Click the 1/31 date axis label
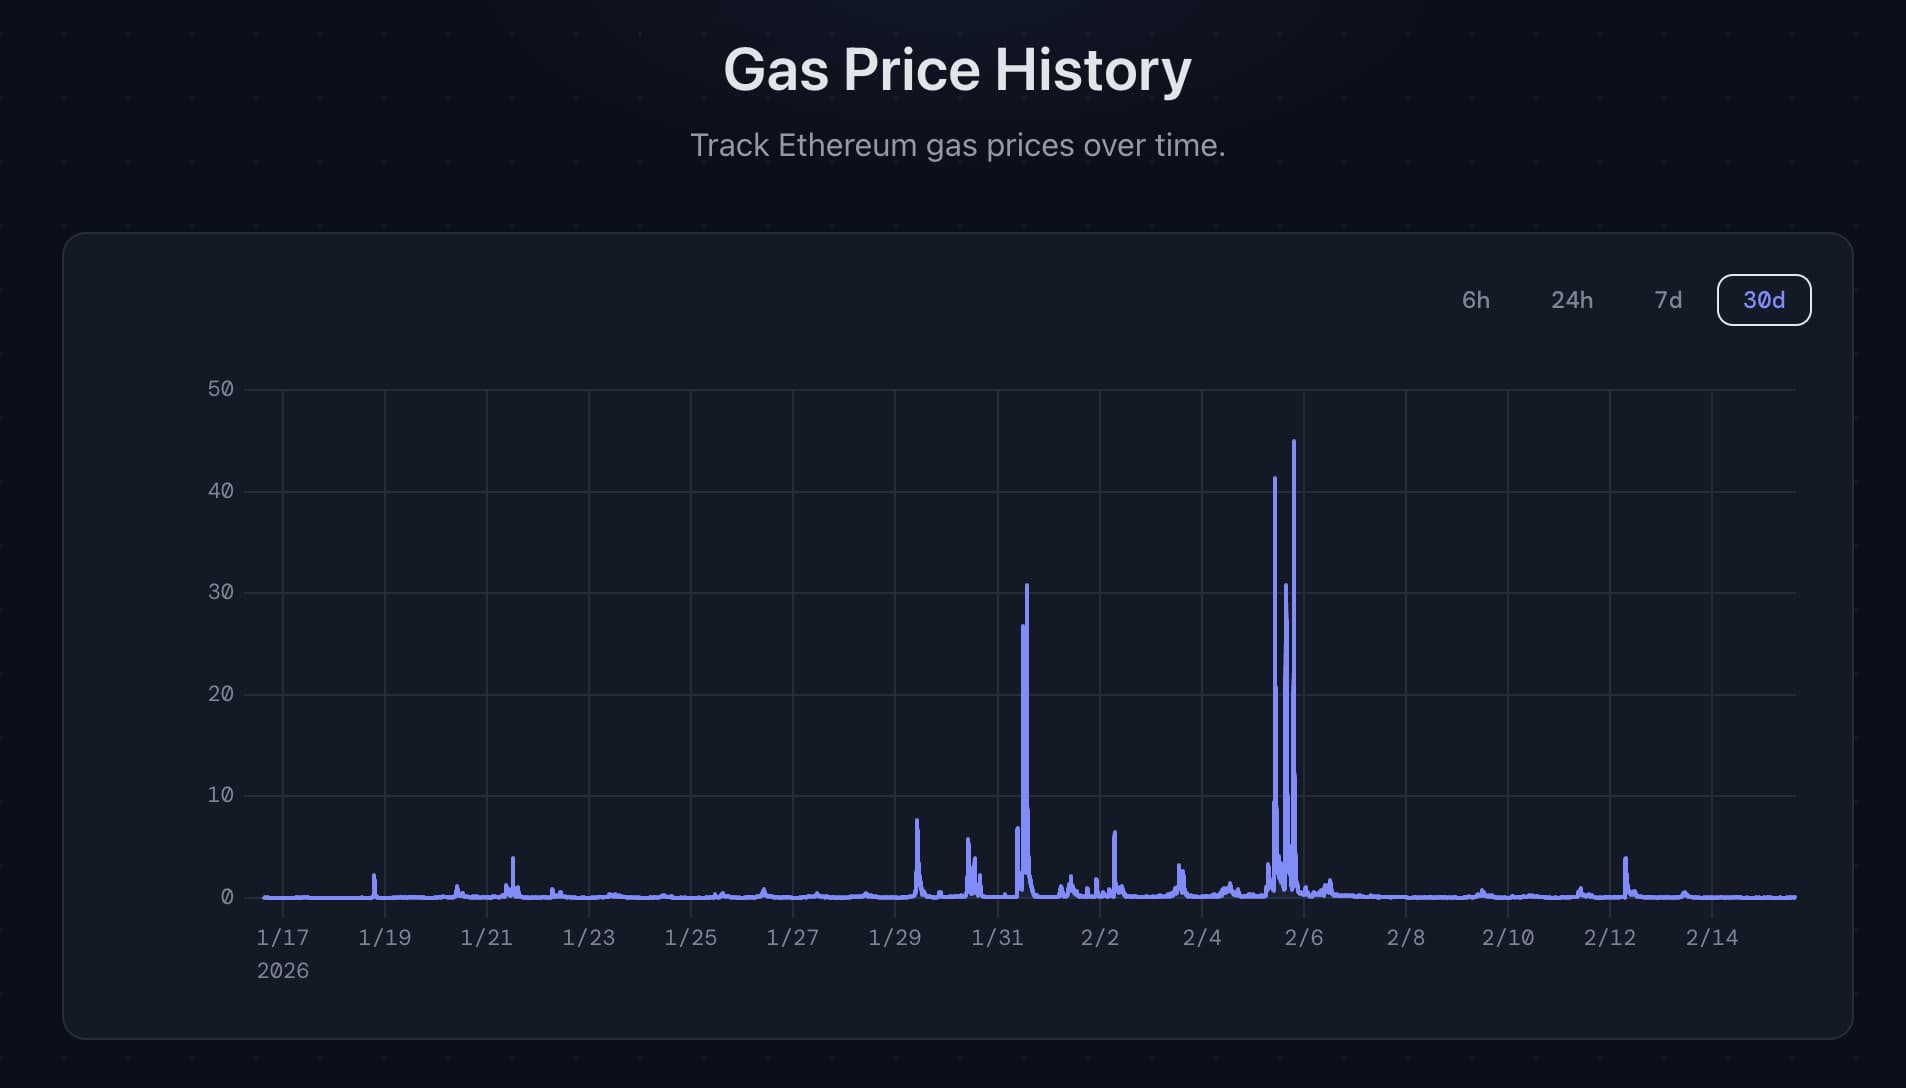The image size is (1906, 1088). click(997, 937)
